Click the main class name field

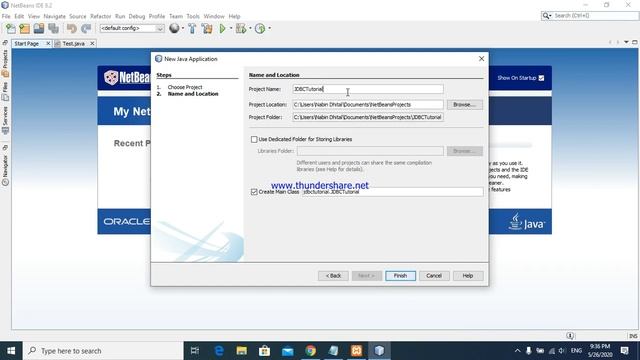pos(392,192)
